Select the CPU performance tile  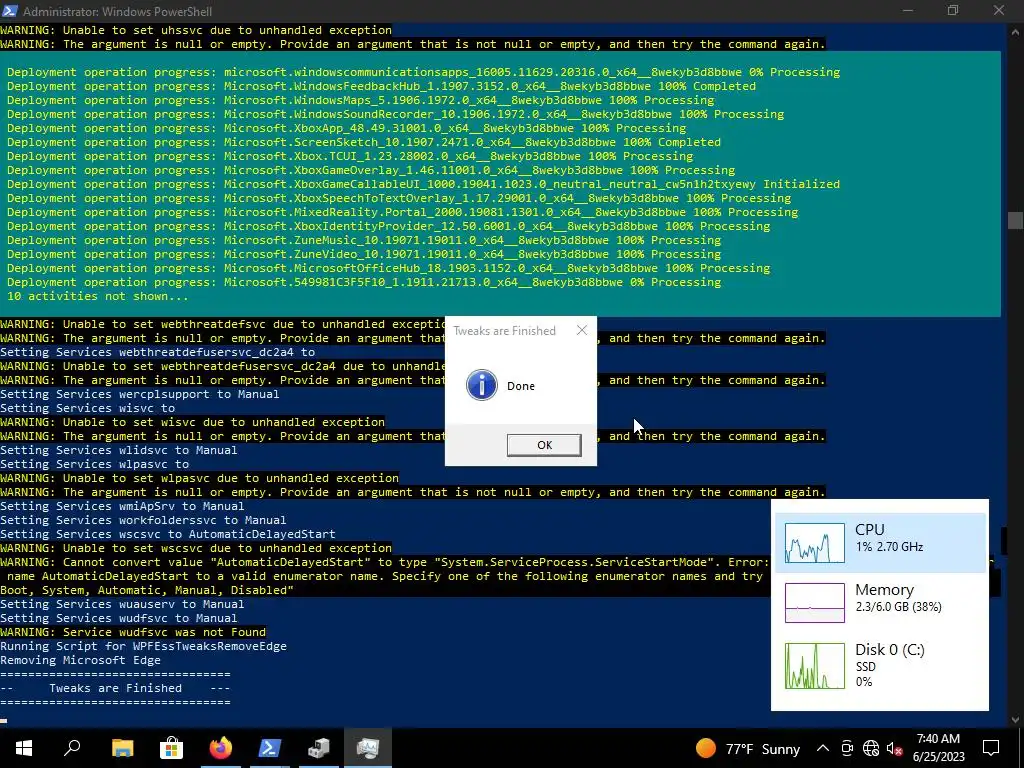point(880,542)
